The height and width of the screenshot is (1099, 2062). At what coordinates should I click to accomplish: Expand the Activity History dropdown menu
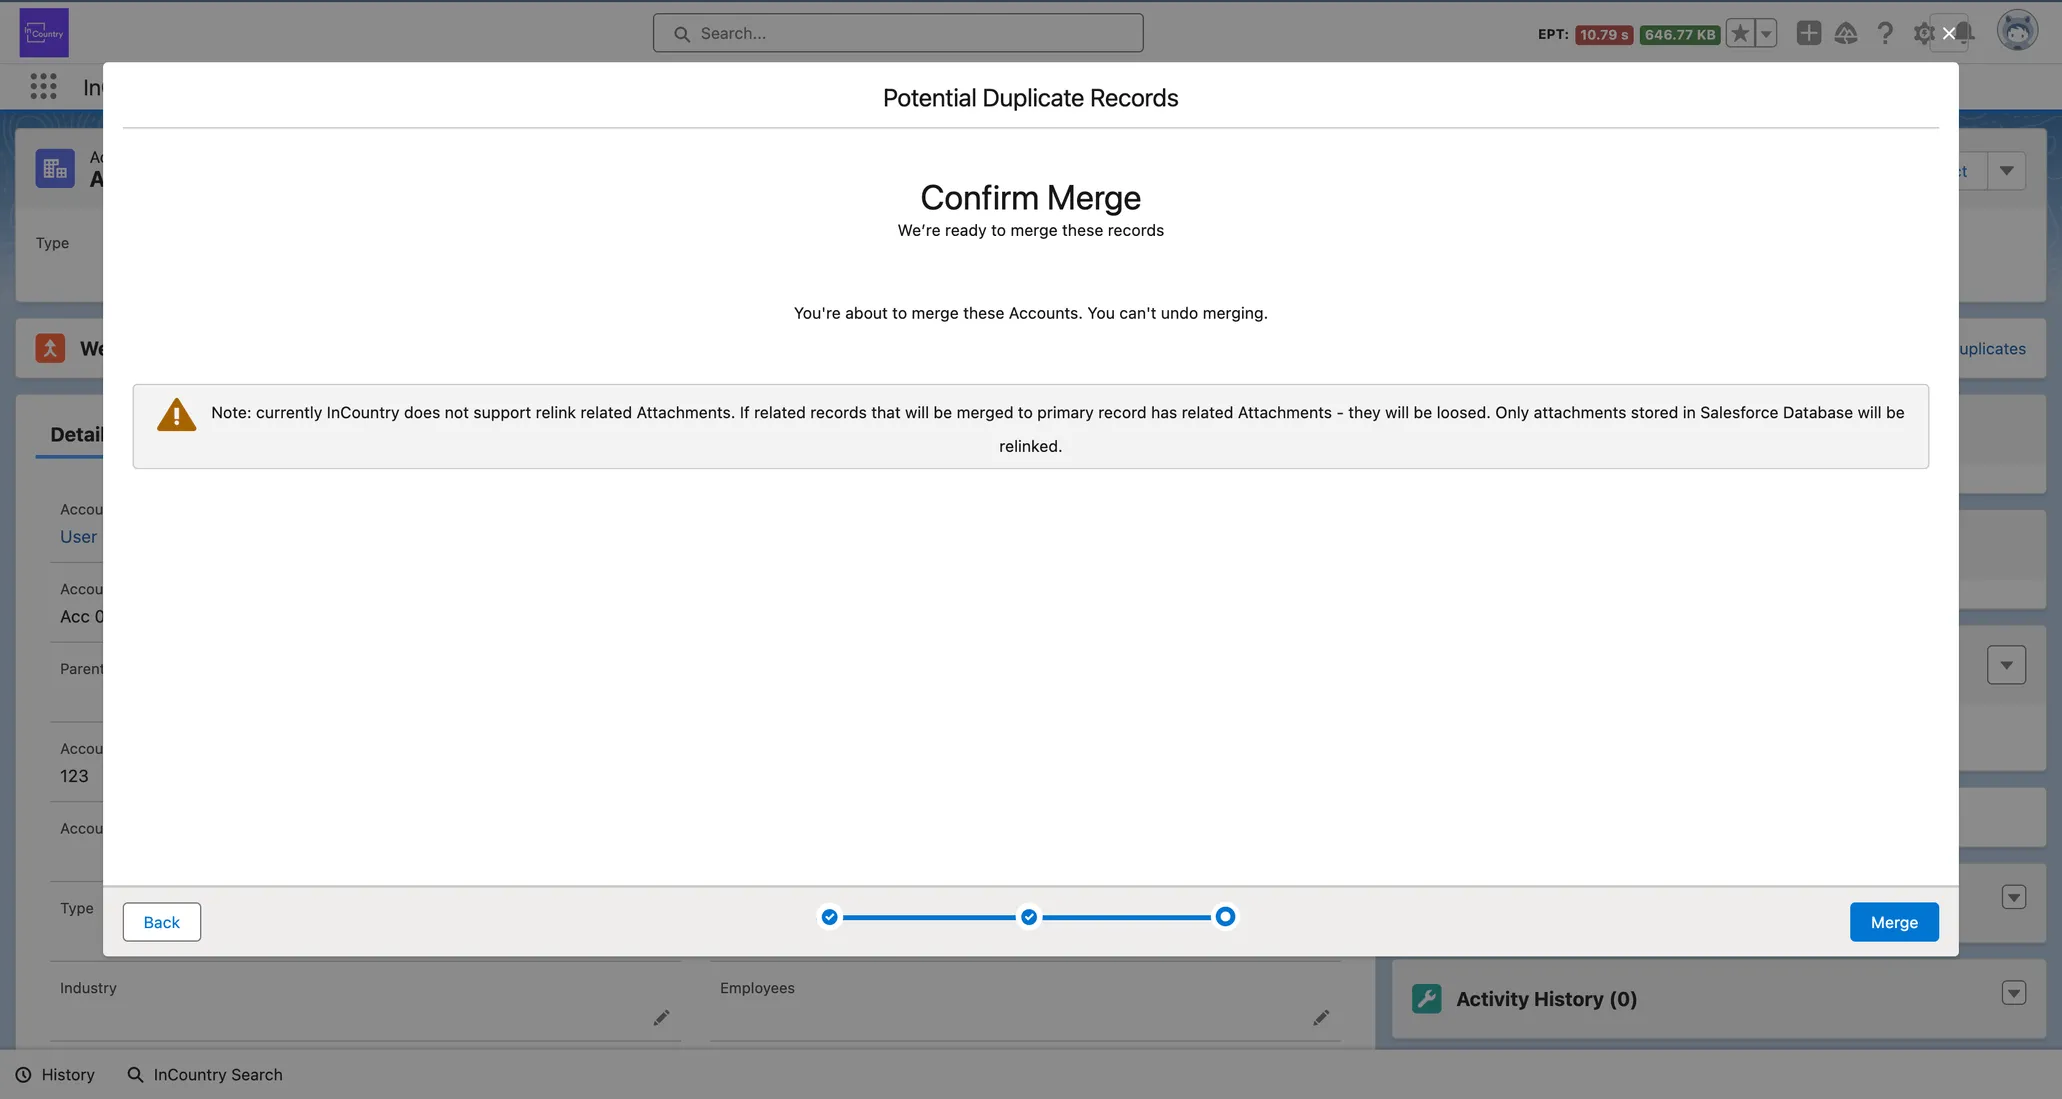point(2013,993)
